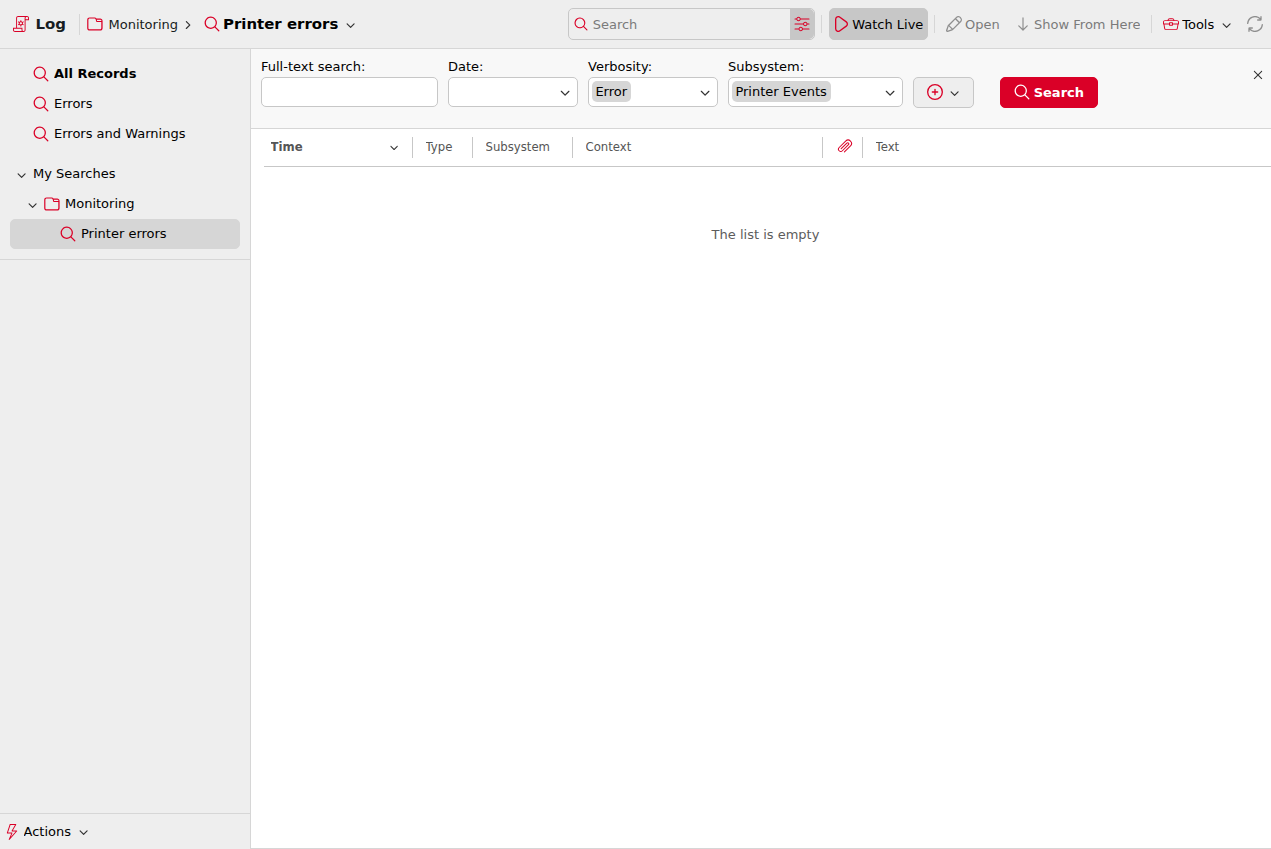Click the refresh icon
1271x849 pixels.
1255,24
